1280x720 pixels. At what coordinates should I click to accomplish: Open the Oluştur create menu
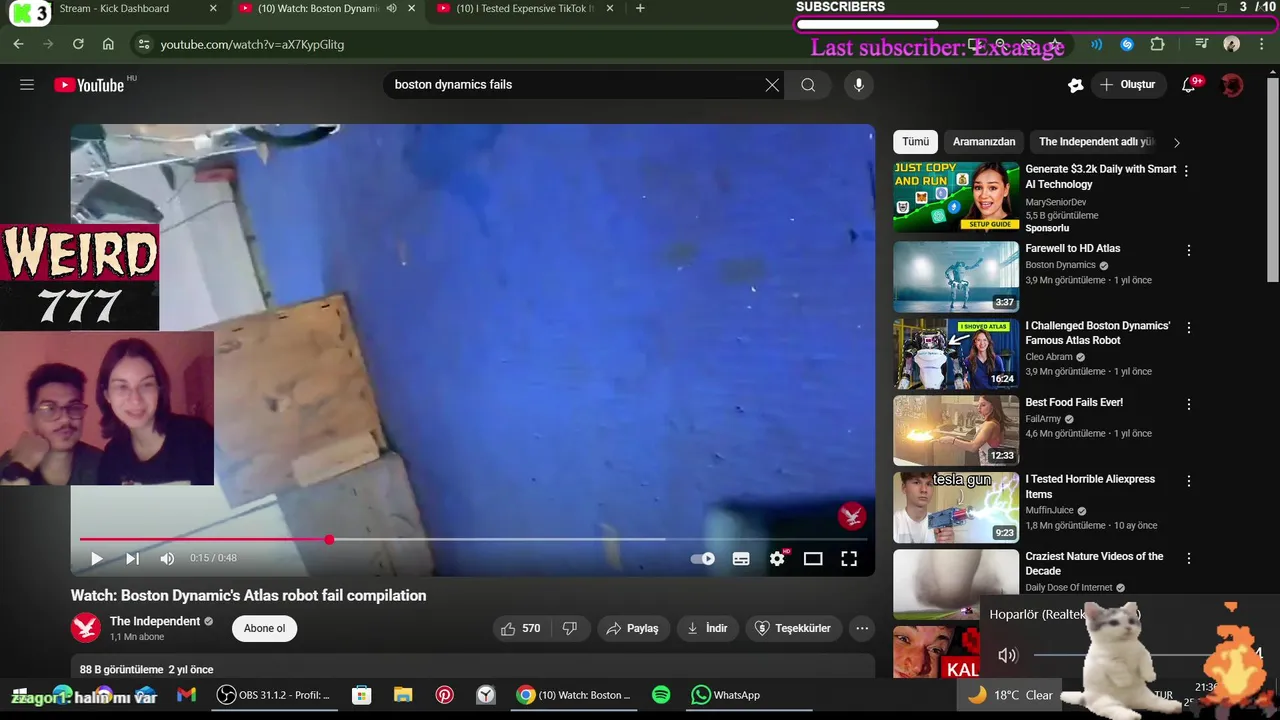[x=1129, y=85]
